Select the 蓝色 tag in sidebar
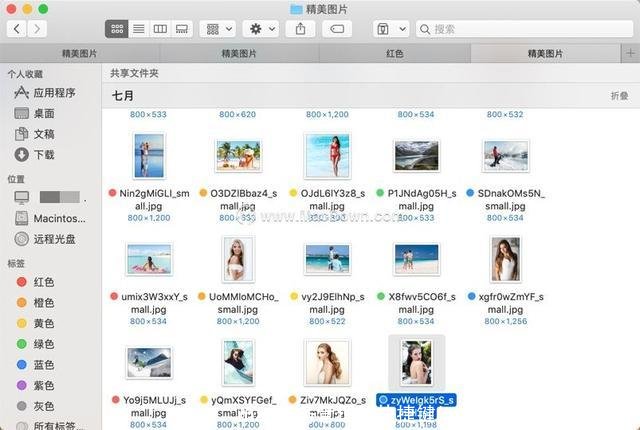The width and height of the screenshot is (640, 430). (x=43, y=364)
